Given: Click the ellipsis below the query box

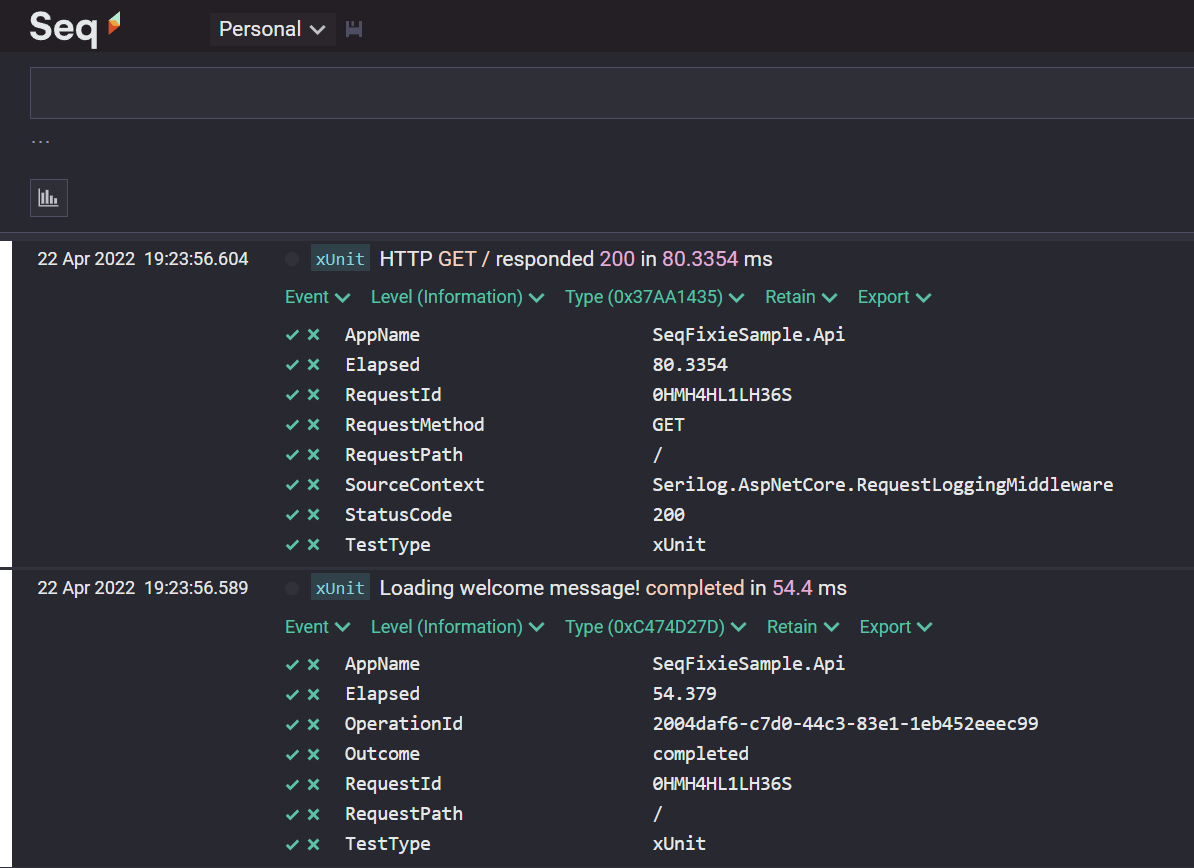Looking at the screenshot, I should point(40,142).
